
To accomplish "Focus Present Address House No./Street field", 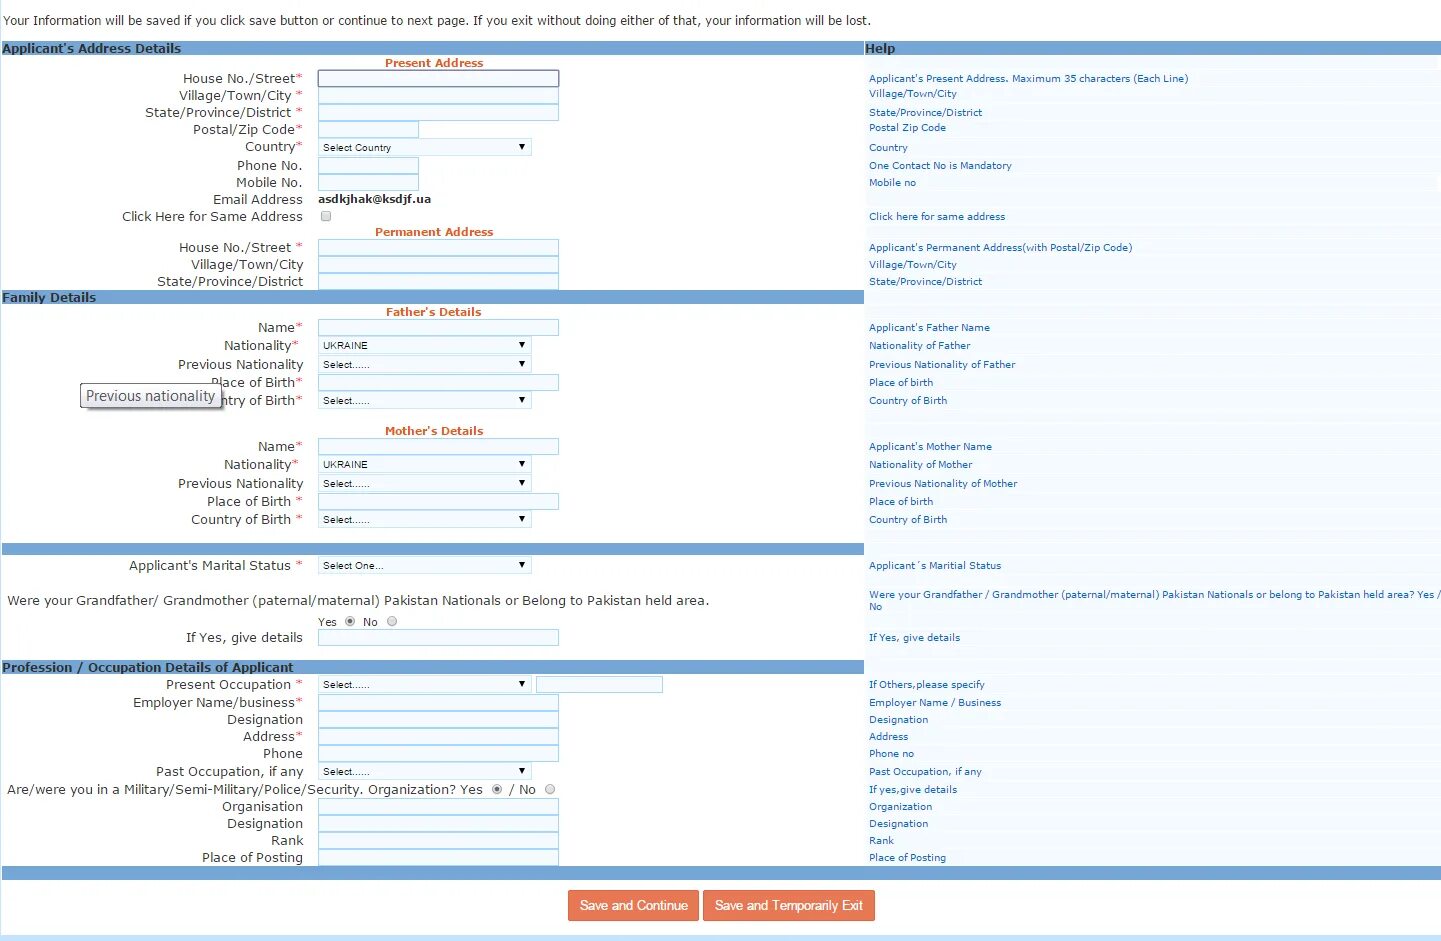I will coord(438,78).
